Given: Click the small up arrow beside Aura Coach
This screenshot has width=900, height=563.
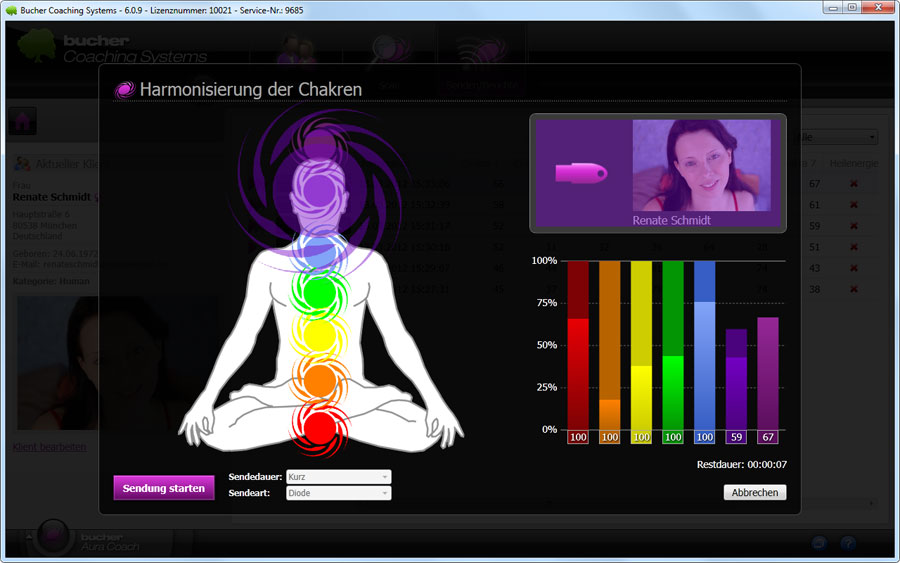Looking at the screenshot, I should tap(29, 537).
